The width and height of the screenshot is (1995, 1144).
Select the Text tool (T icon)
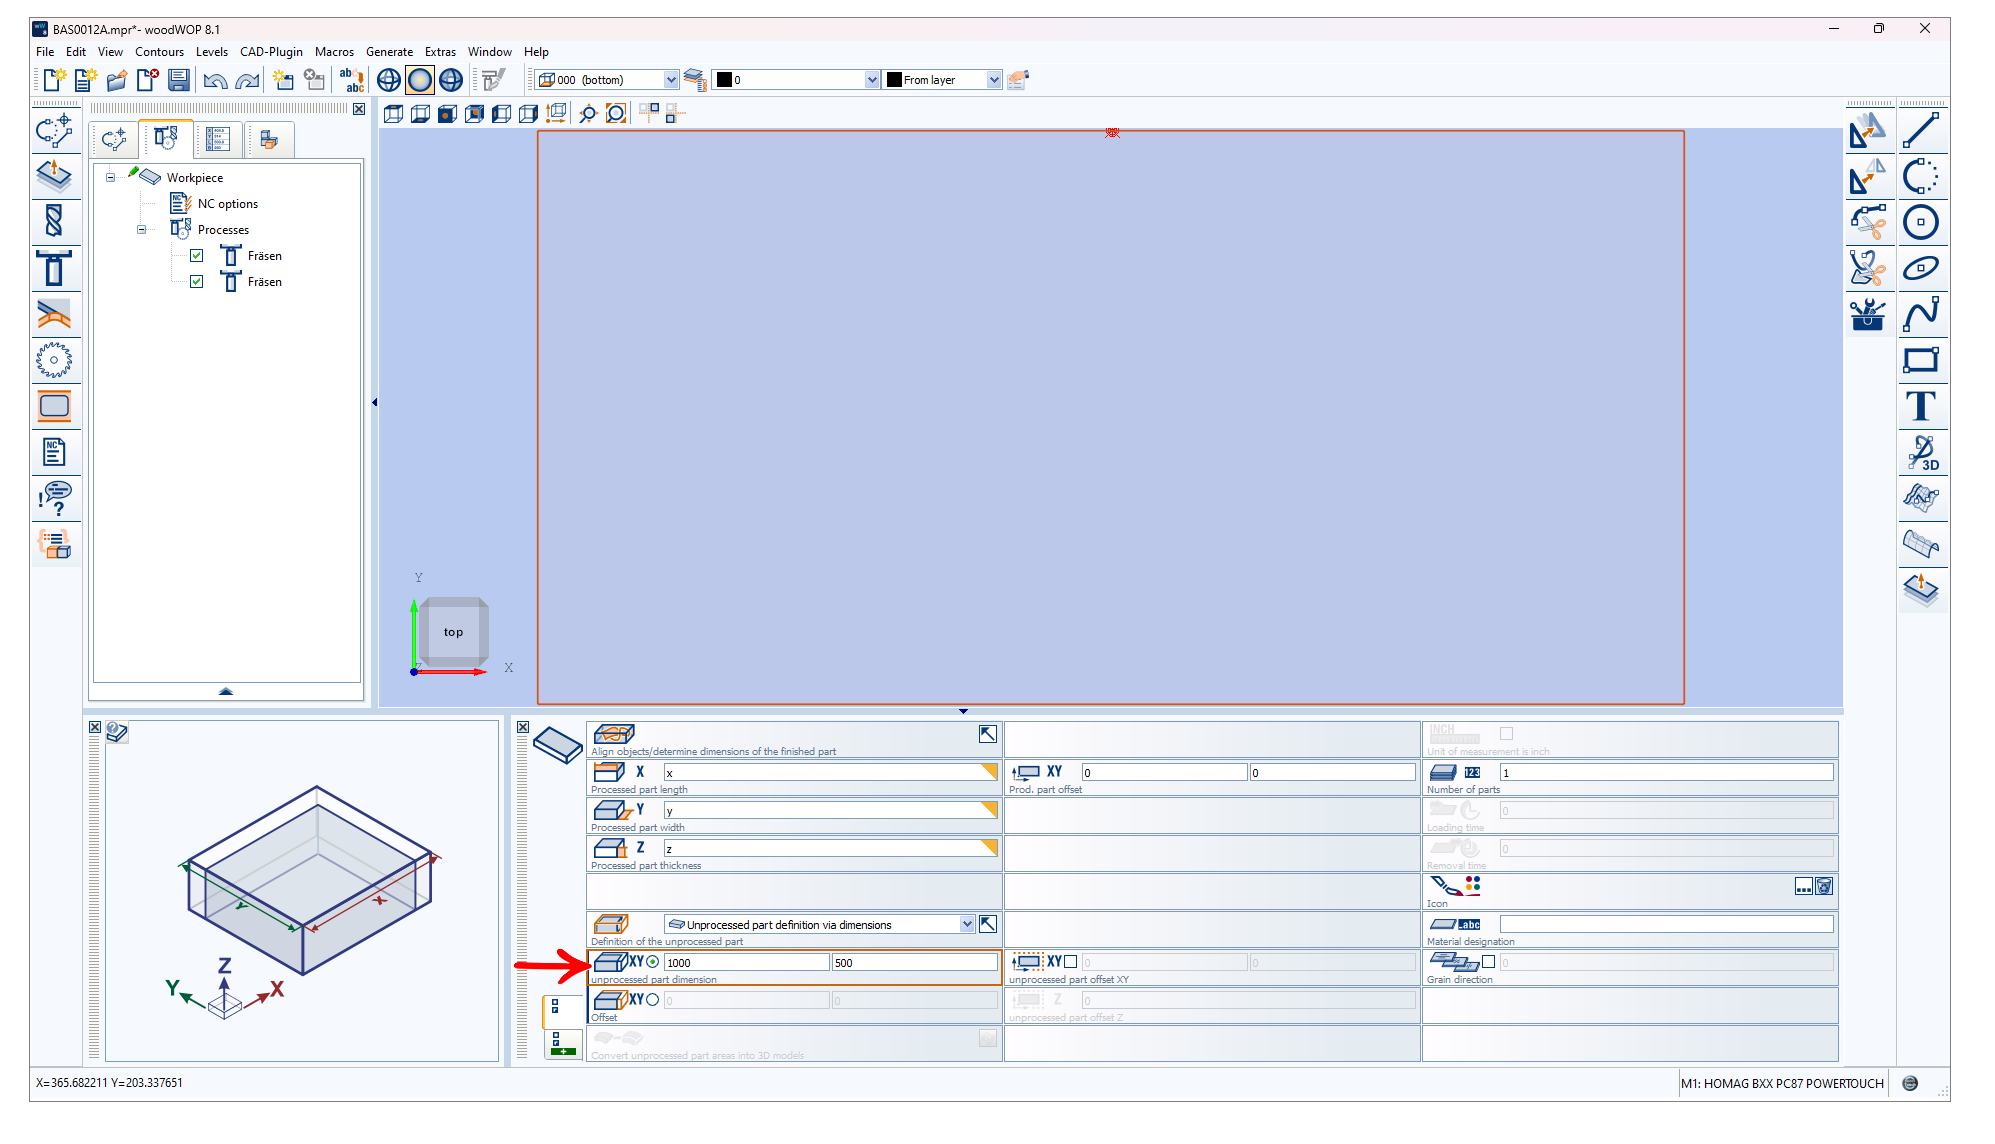click(x=1921, y=406)
